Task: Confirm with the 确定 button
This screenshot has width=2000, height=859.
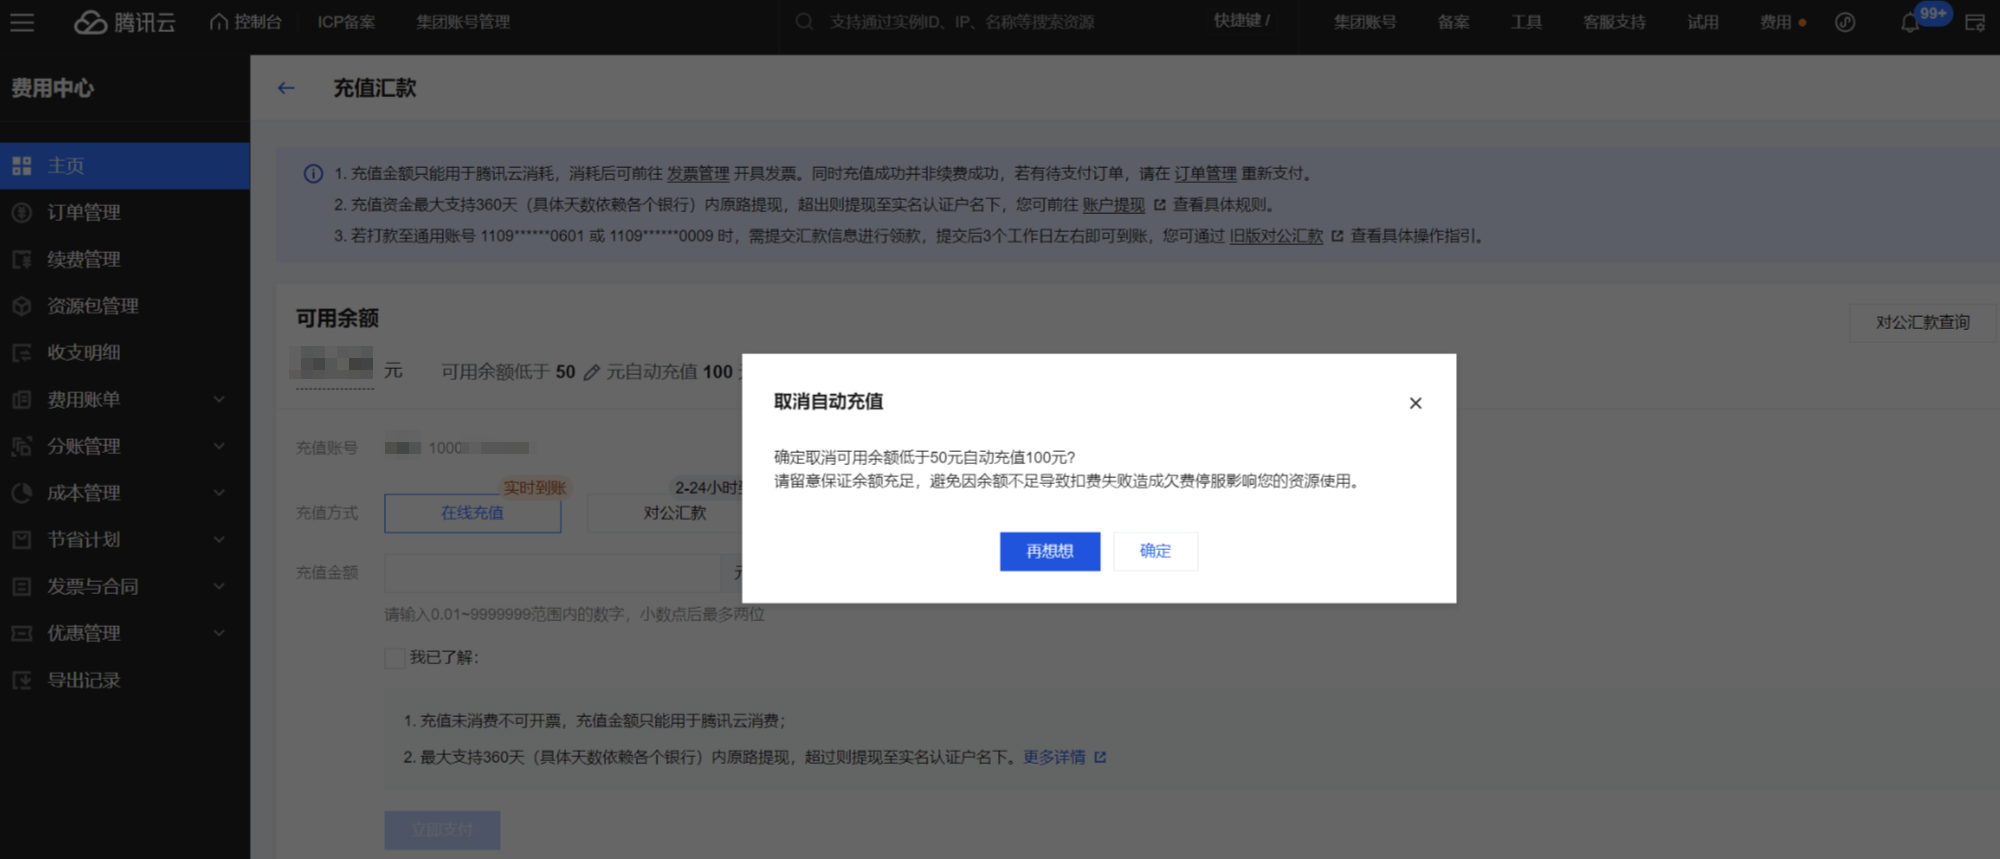Action: pos(1155,551)
